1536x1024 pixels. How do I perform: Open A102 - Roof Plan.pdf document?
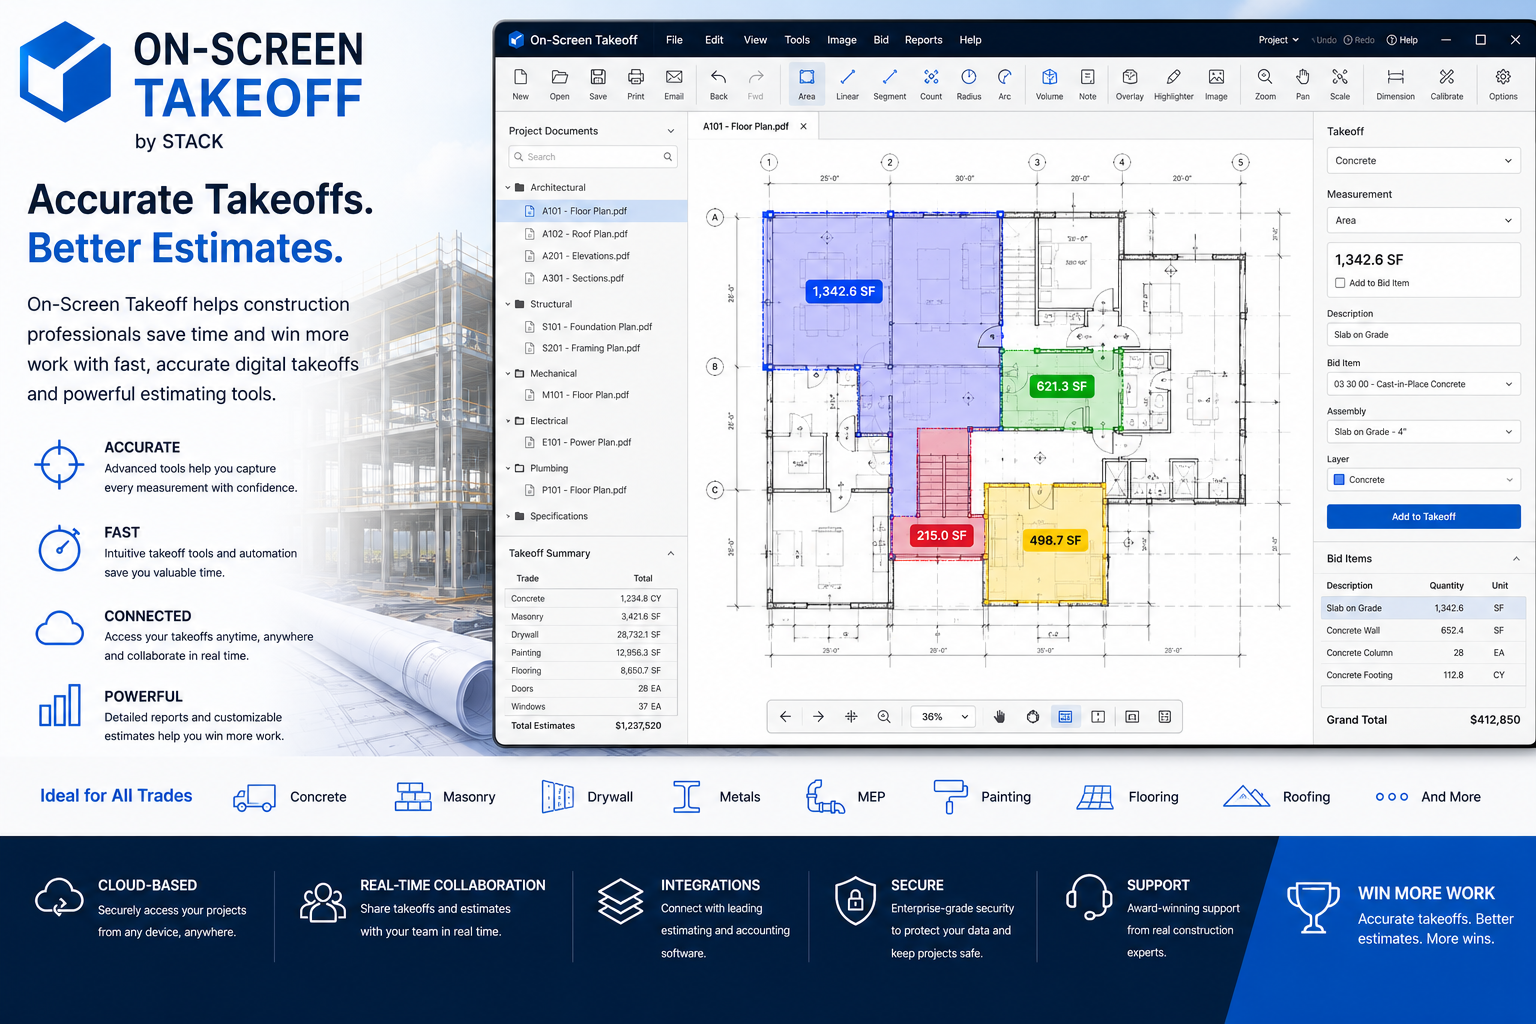[585, 234]
